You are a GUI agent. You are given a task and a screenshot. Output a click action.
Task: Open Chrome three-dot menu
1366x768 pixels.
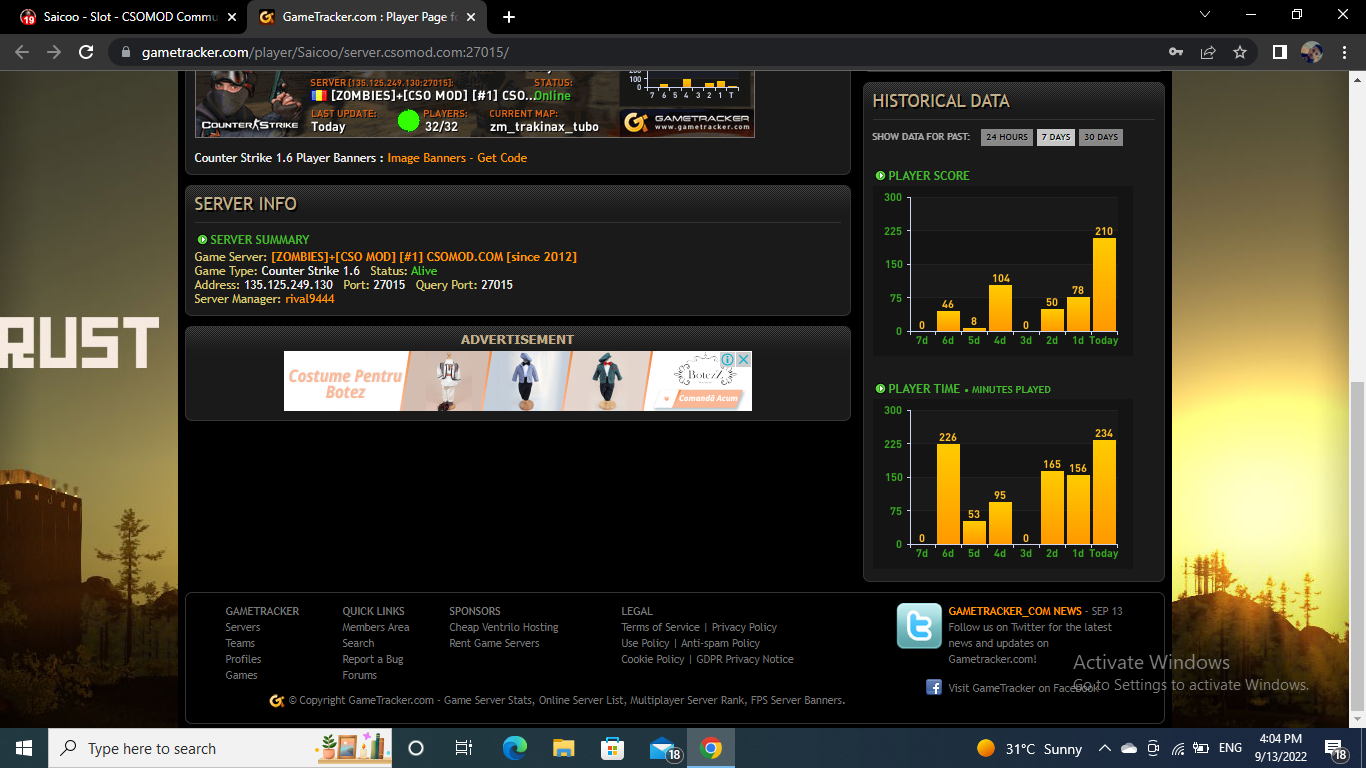click(x=1345, y=52)
